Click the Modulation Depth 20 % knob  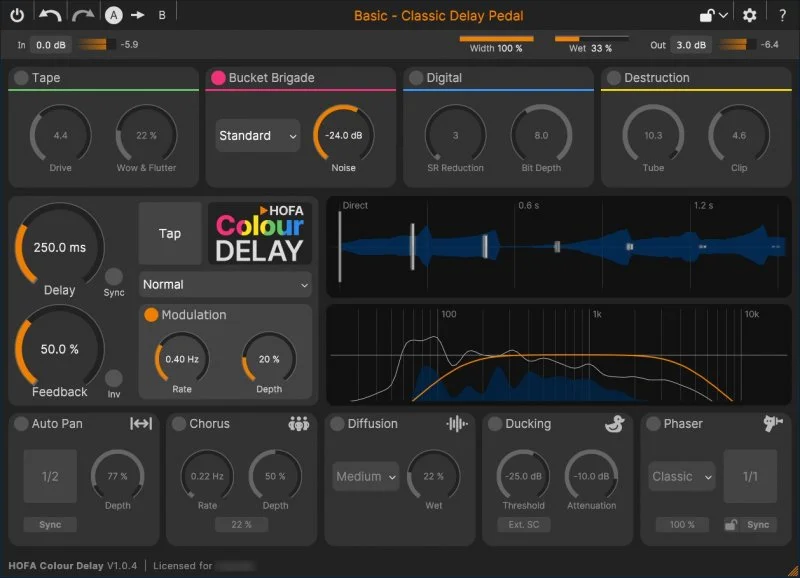(x=269, y=359)
